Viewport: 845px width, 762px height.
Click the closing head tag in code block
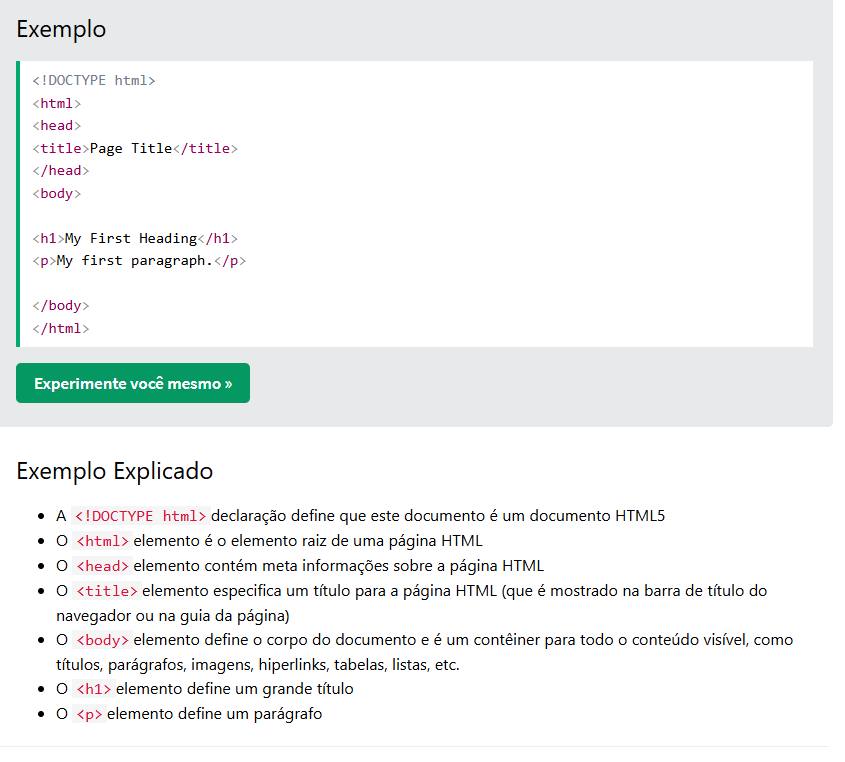60,170
